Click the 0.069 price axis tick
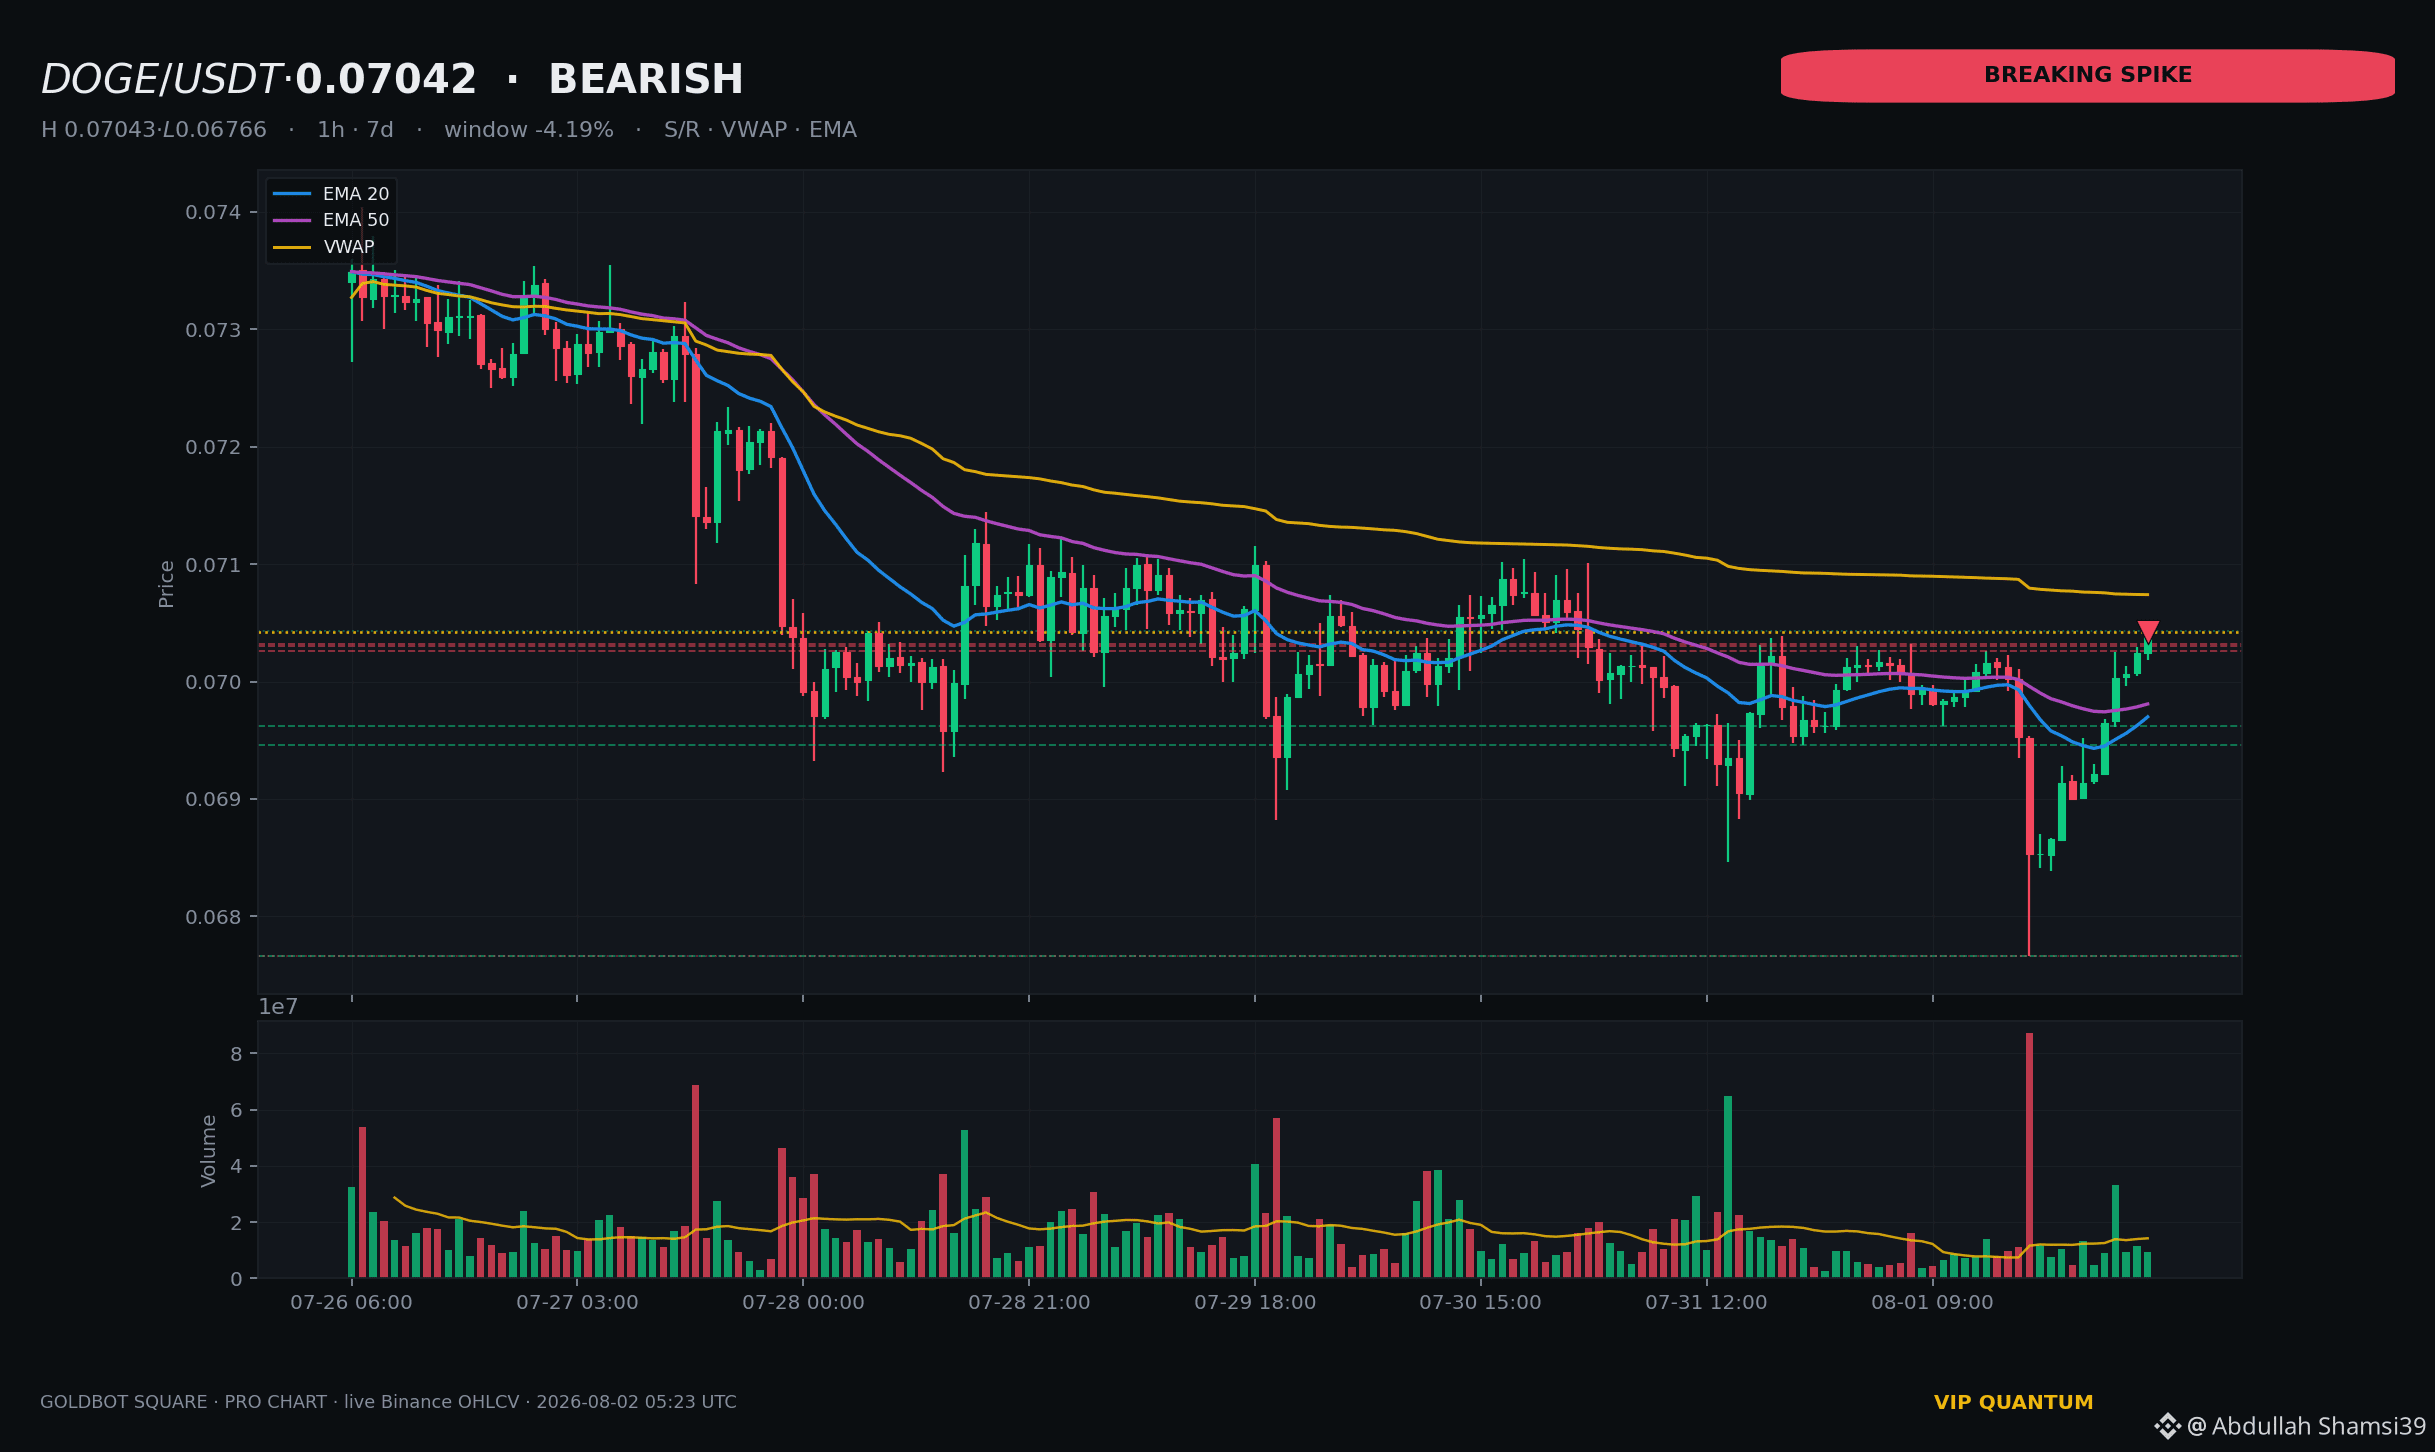Screen dimensions: 2435x1452 click(x=213, y=800)
